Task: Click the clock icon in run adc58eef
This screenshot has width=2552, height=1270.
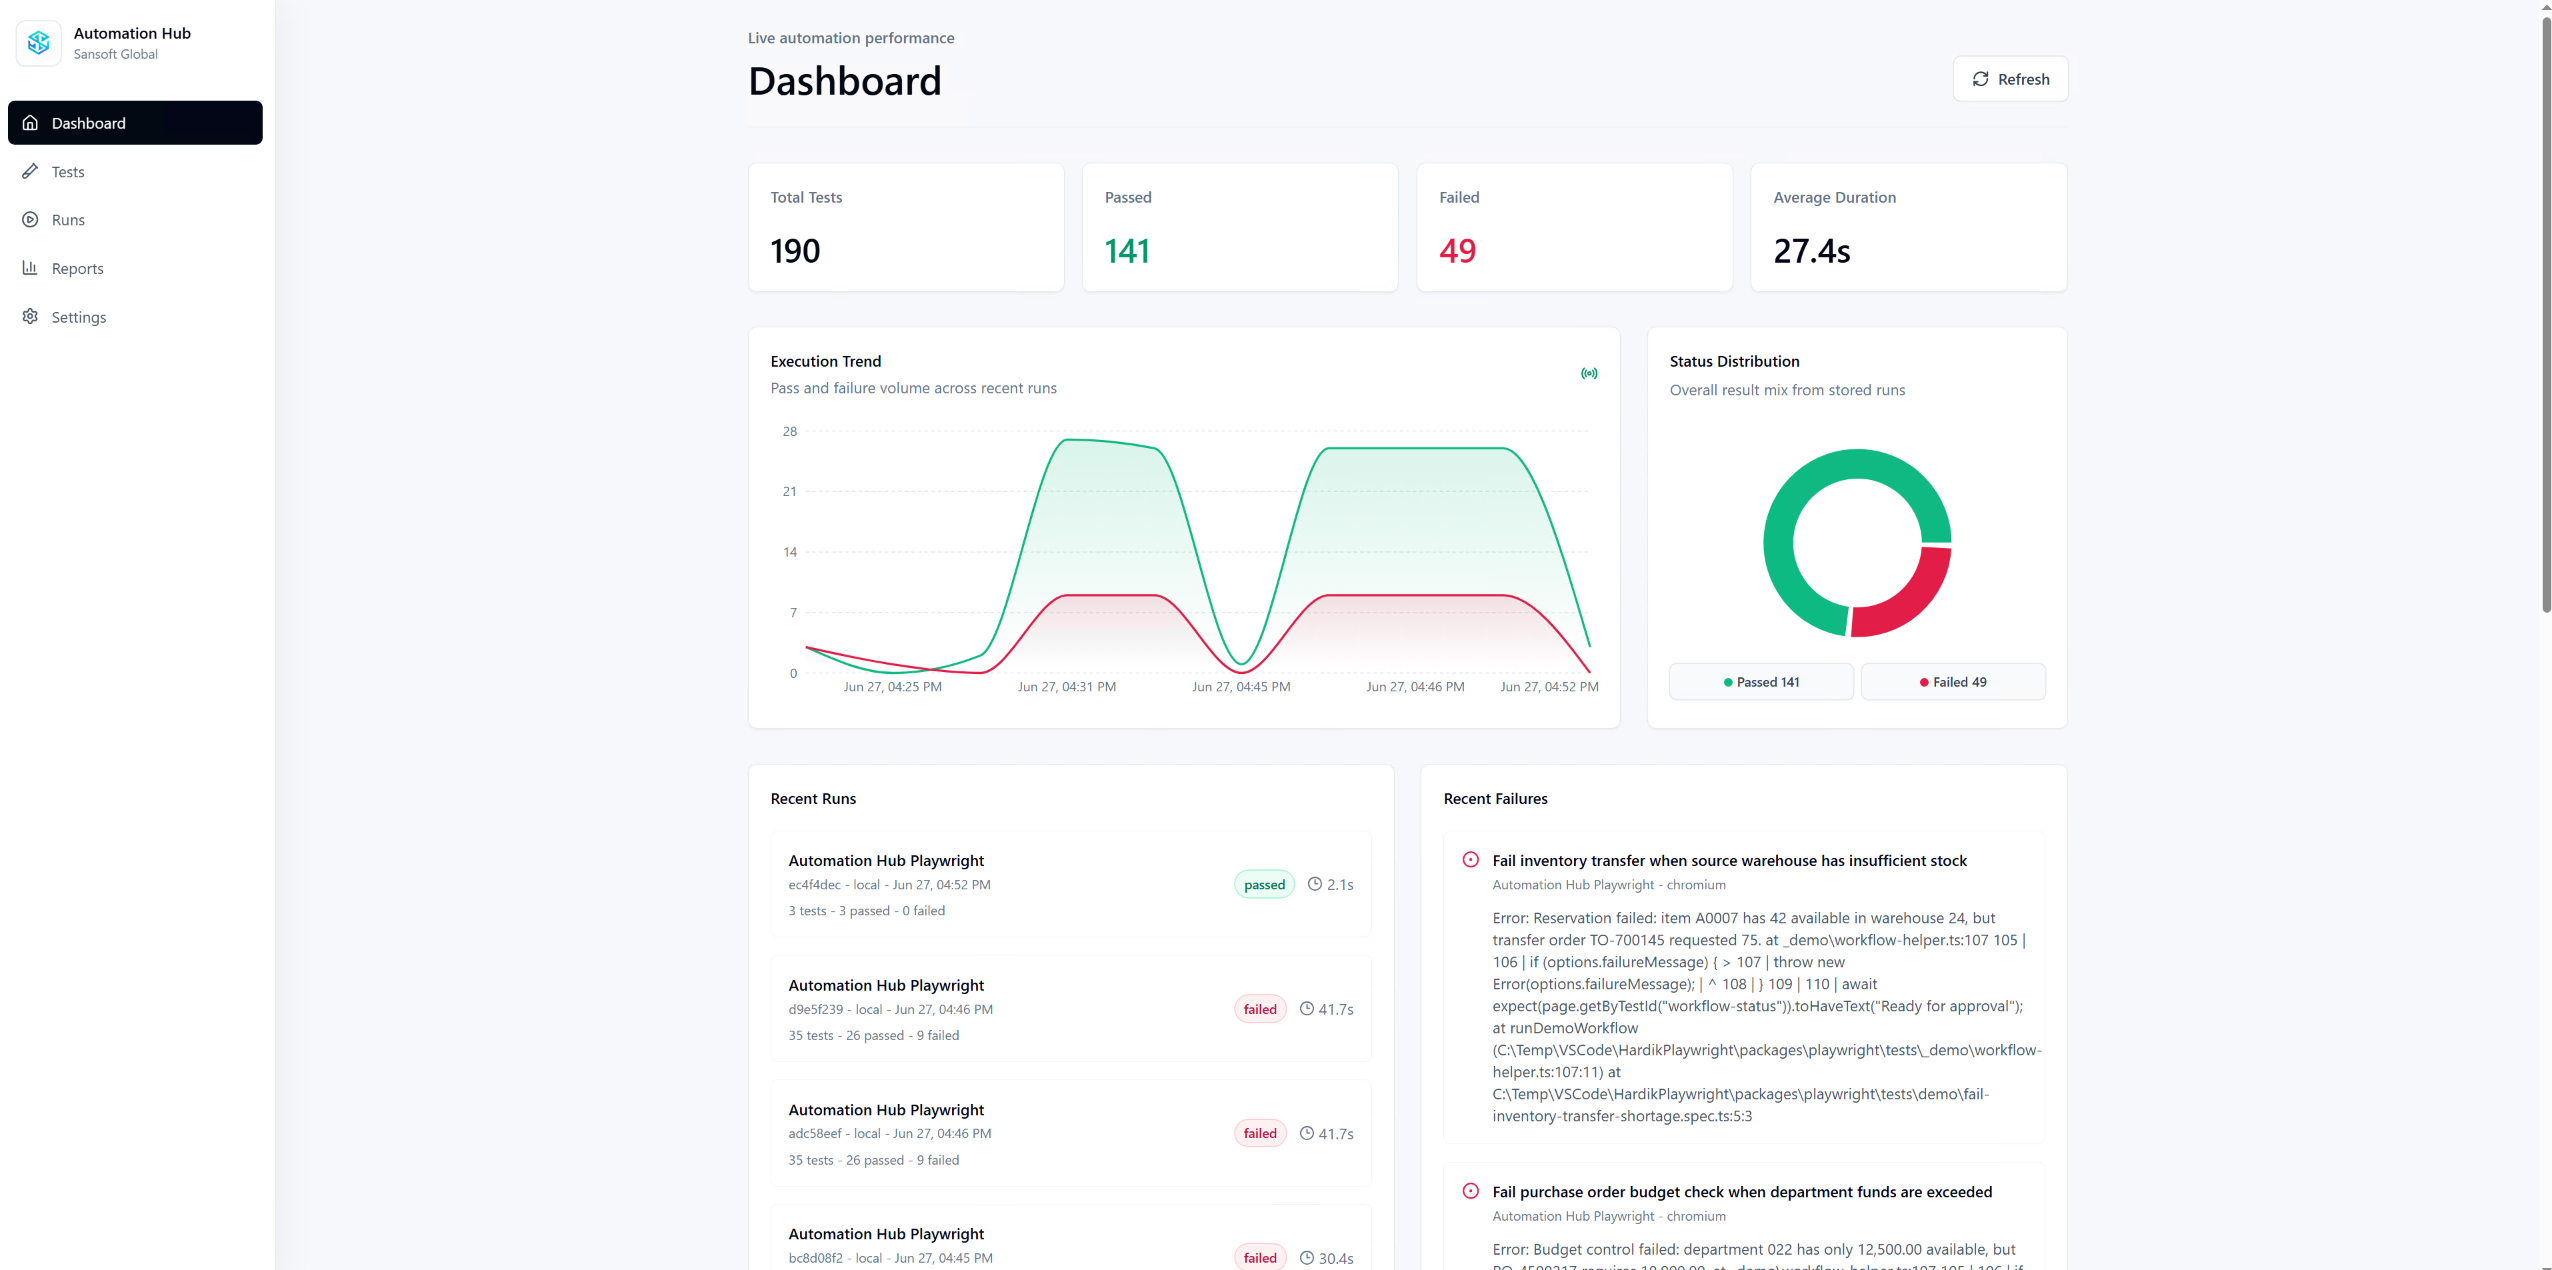Action: (x=1306, y=1133)
